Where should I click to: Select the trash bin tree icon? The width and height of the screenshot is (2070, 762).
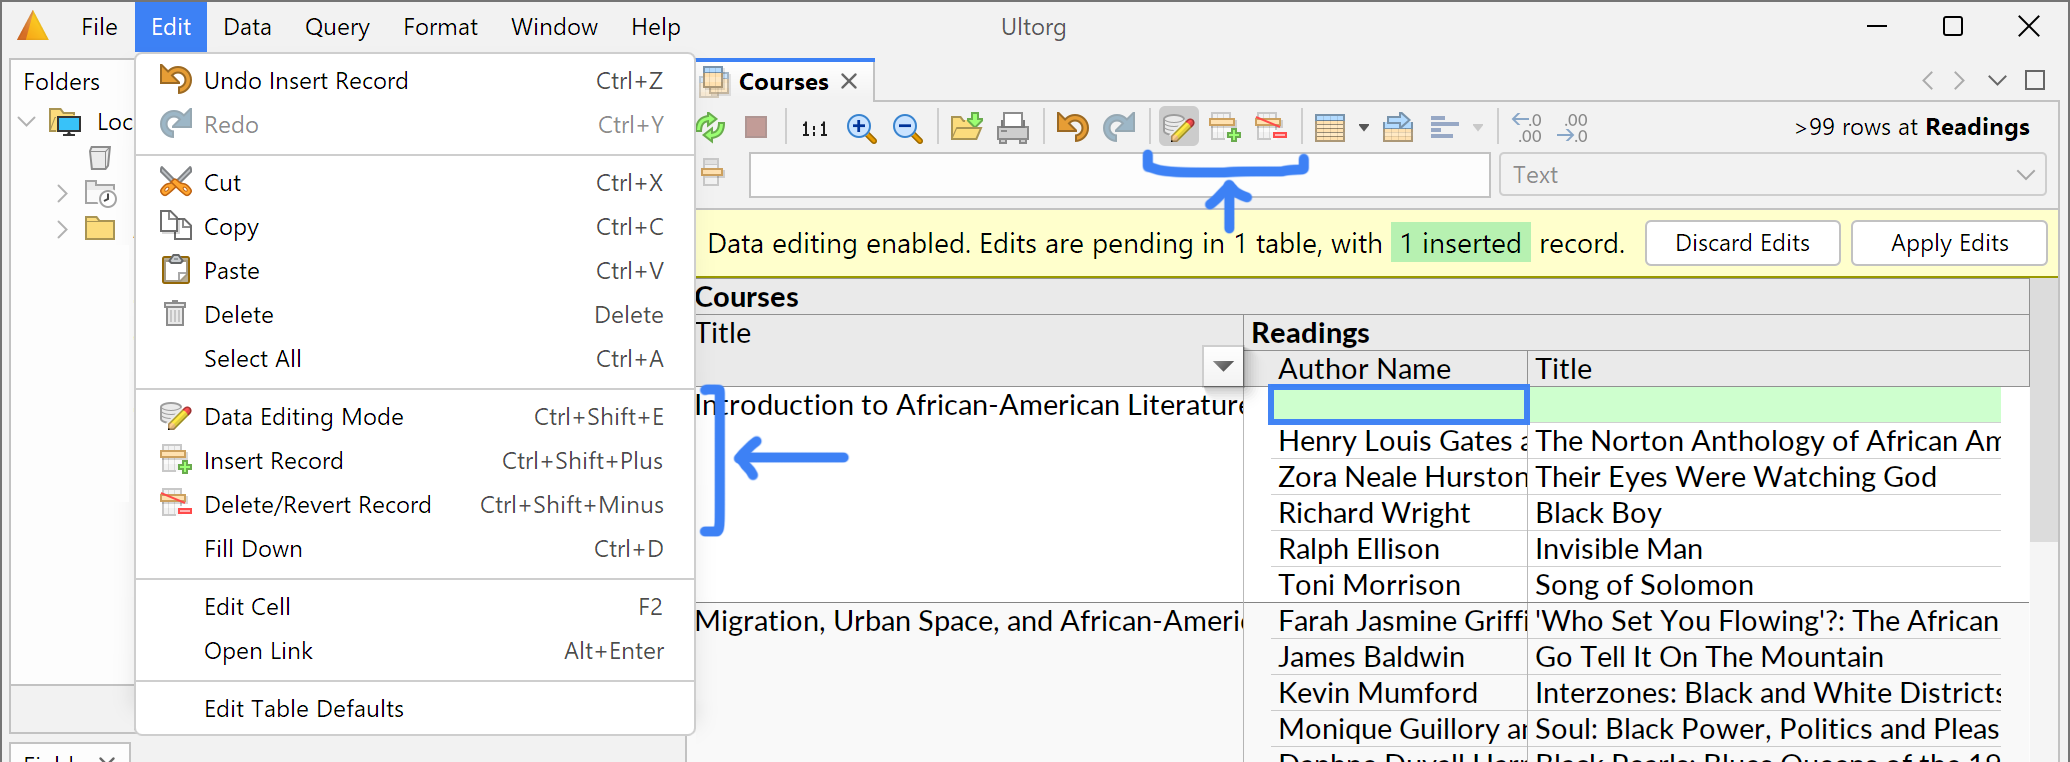click(x=100, y=157)
